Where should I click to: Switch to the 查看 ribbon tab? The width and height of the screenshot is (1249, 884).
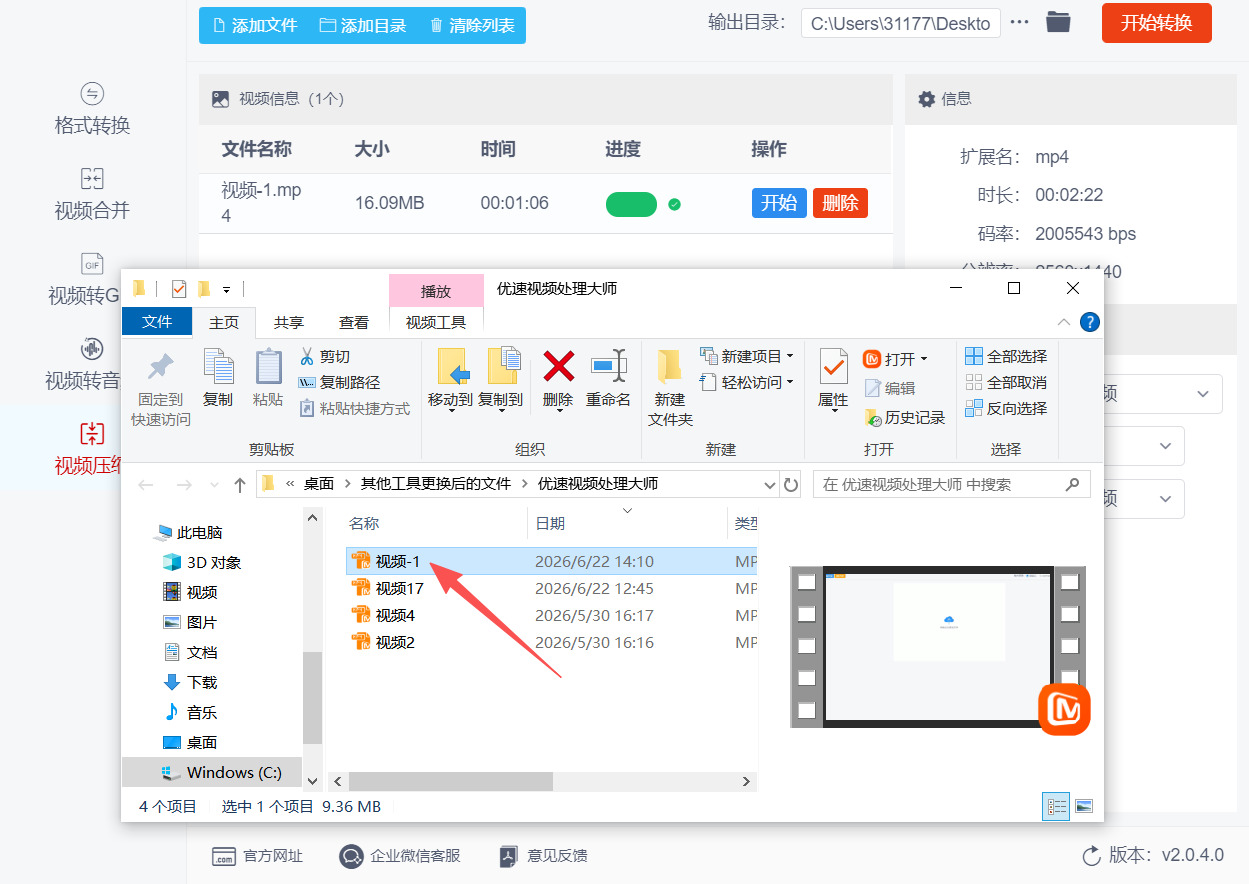point(354,322)
